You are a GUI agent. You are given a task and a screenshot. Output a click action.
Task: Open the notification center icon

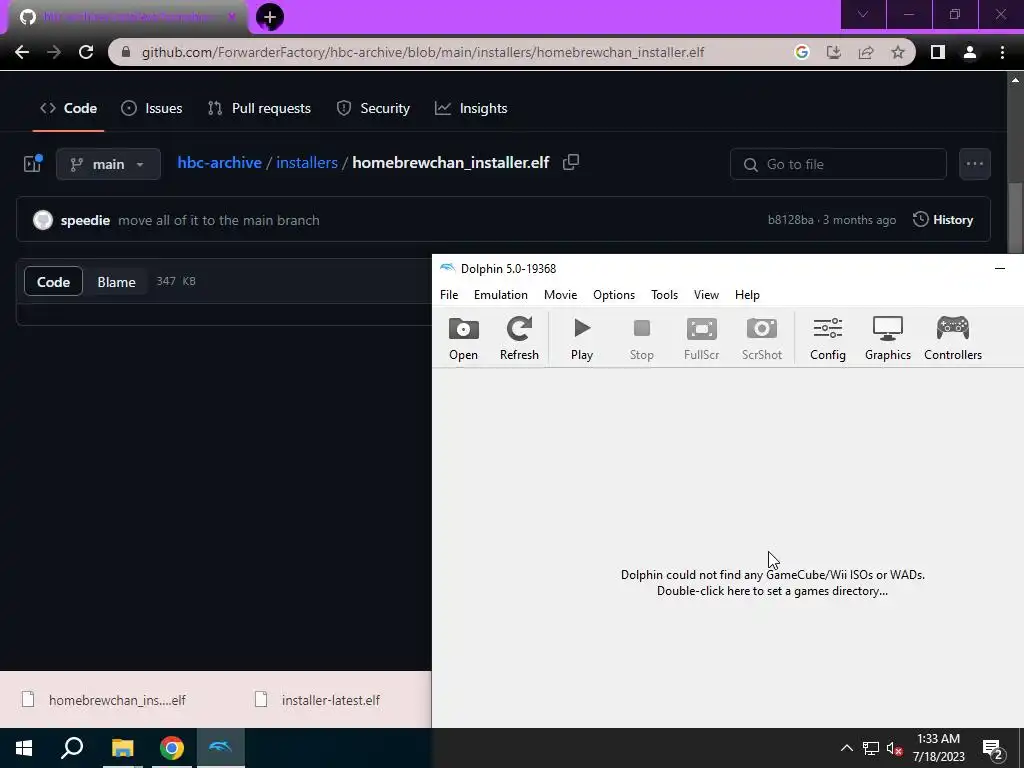pyautogui.click(x=993, y=749)
